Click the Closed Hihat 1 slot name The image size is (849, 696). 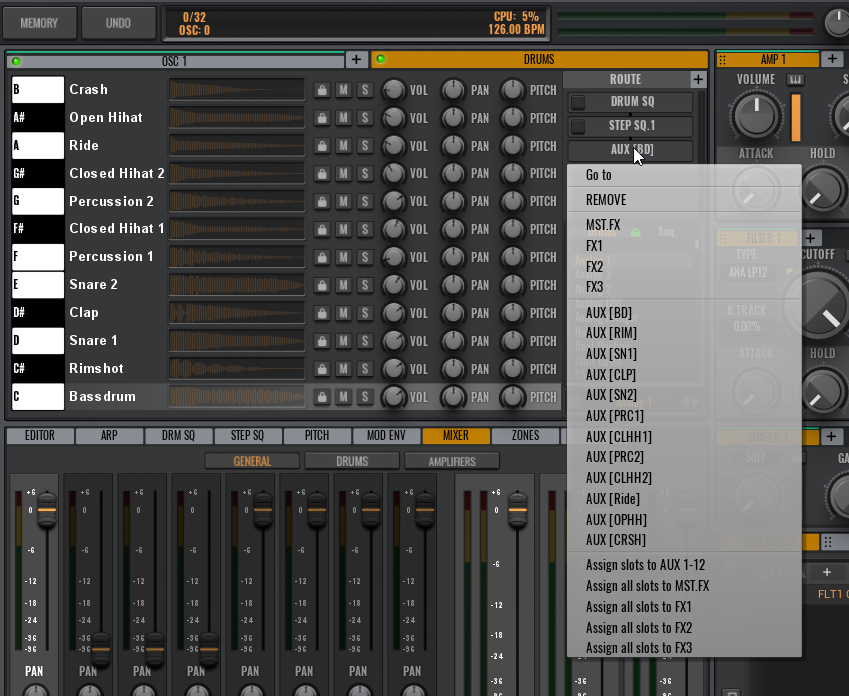coord(117,229)
